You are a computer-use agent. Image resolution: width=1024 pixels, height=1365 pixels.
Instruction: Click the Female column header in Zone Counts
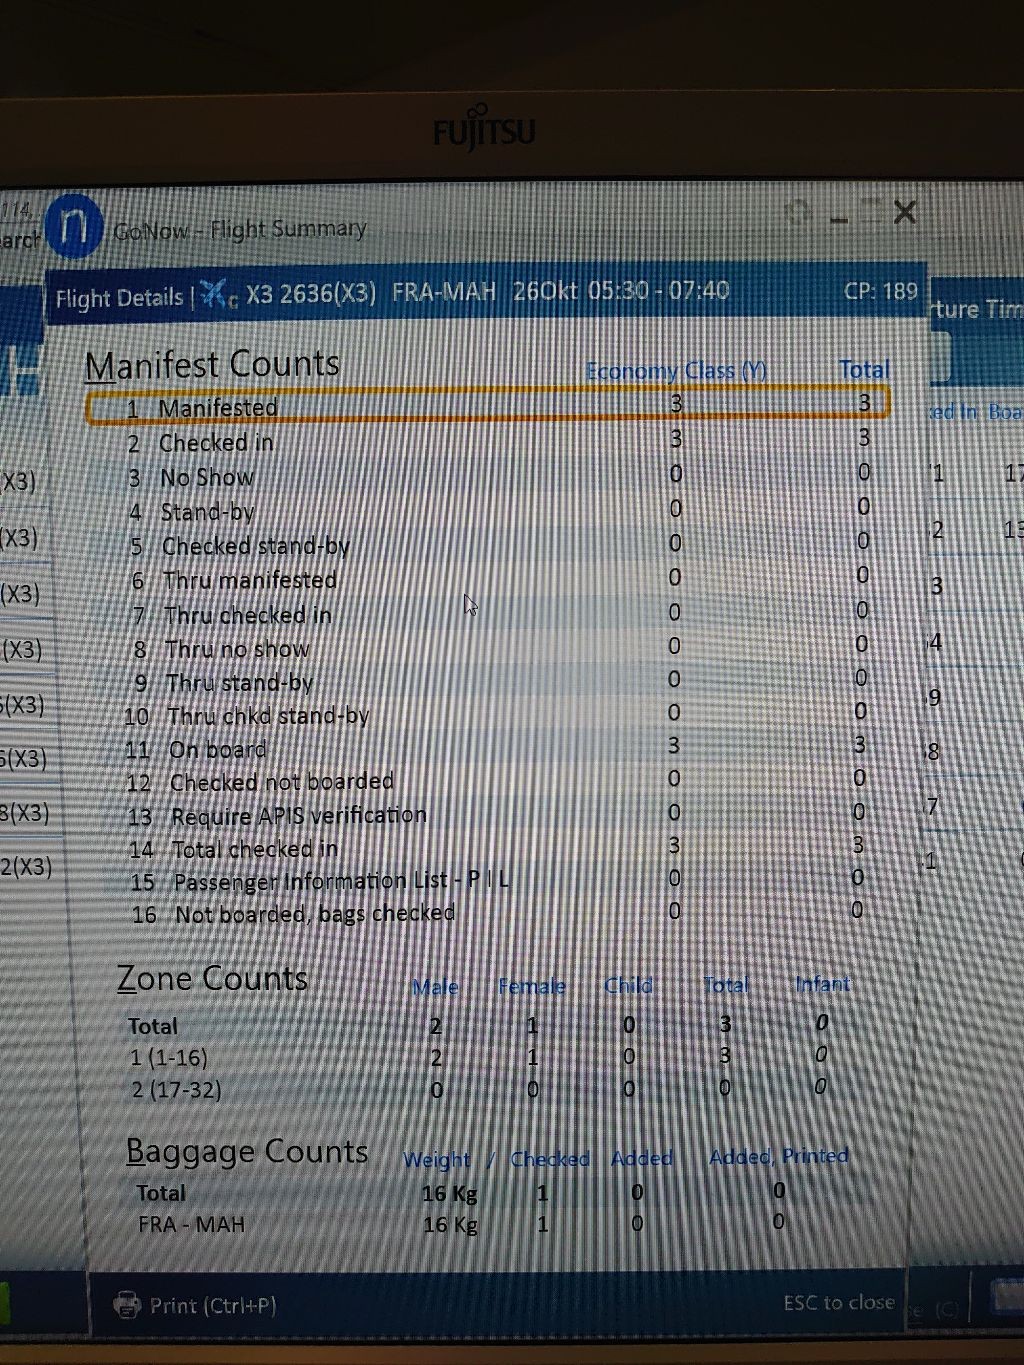point(532,987)
